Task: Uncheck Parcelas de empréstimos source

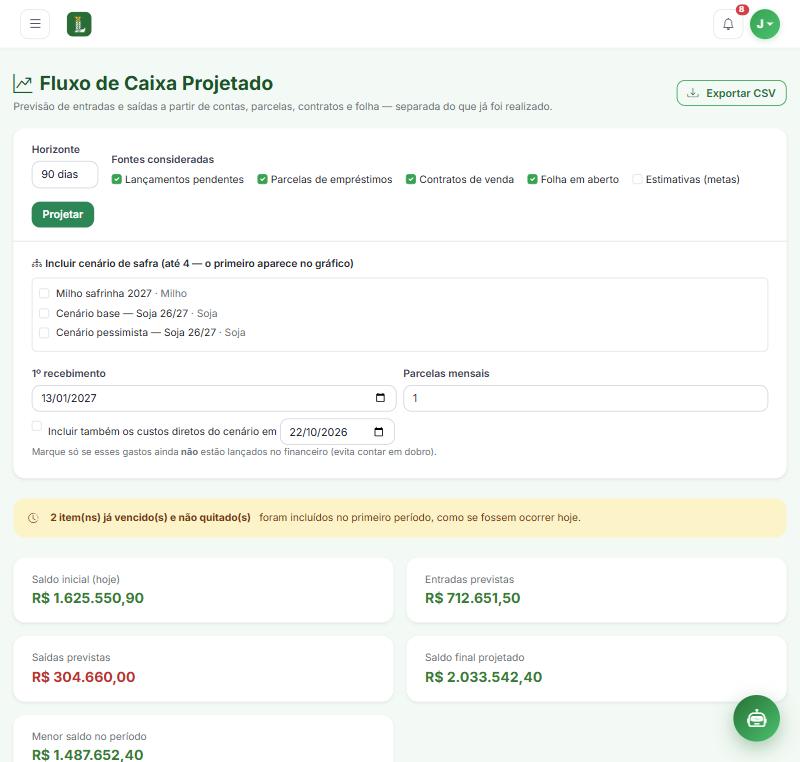Action: (262, 180)
